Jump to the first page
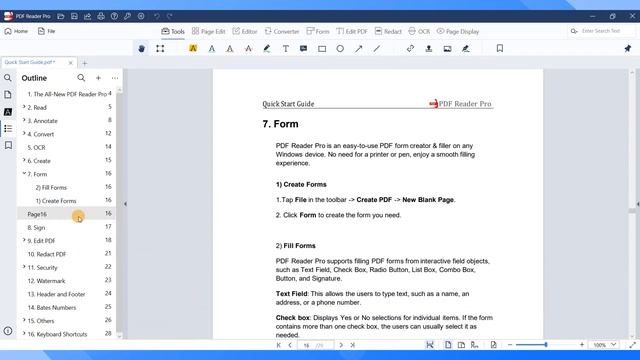The height and width of the screenshot is (360, 640). click(279, 345)
